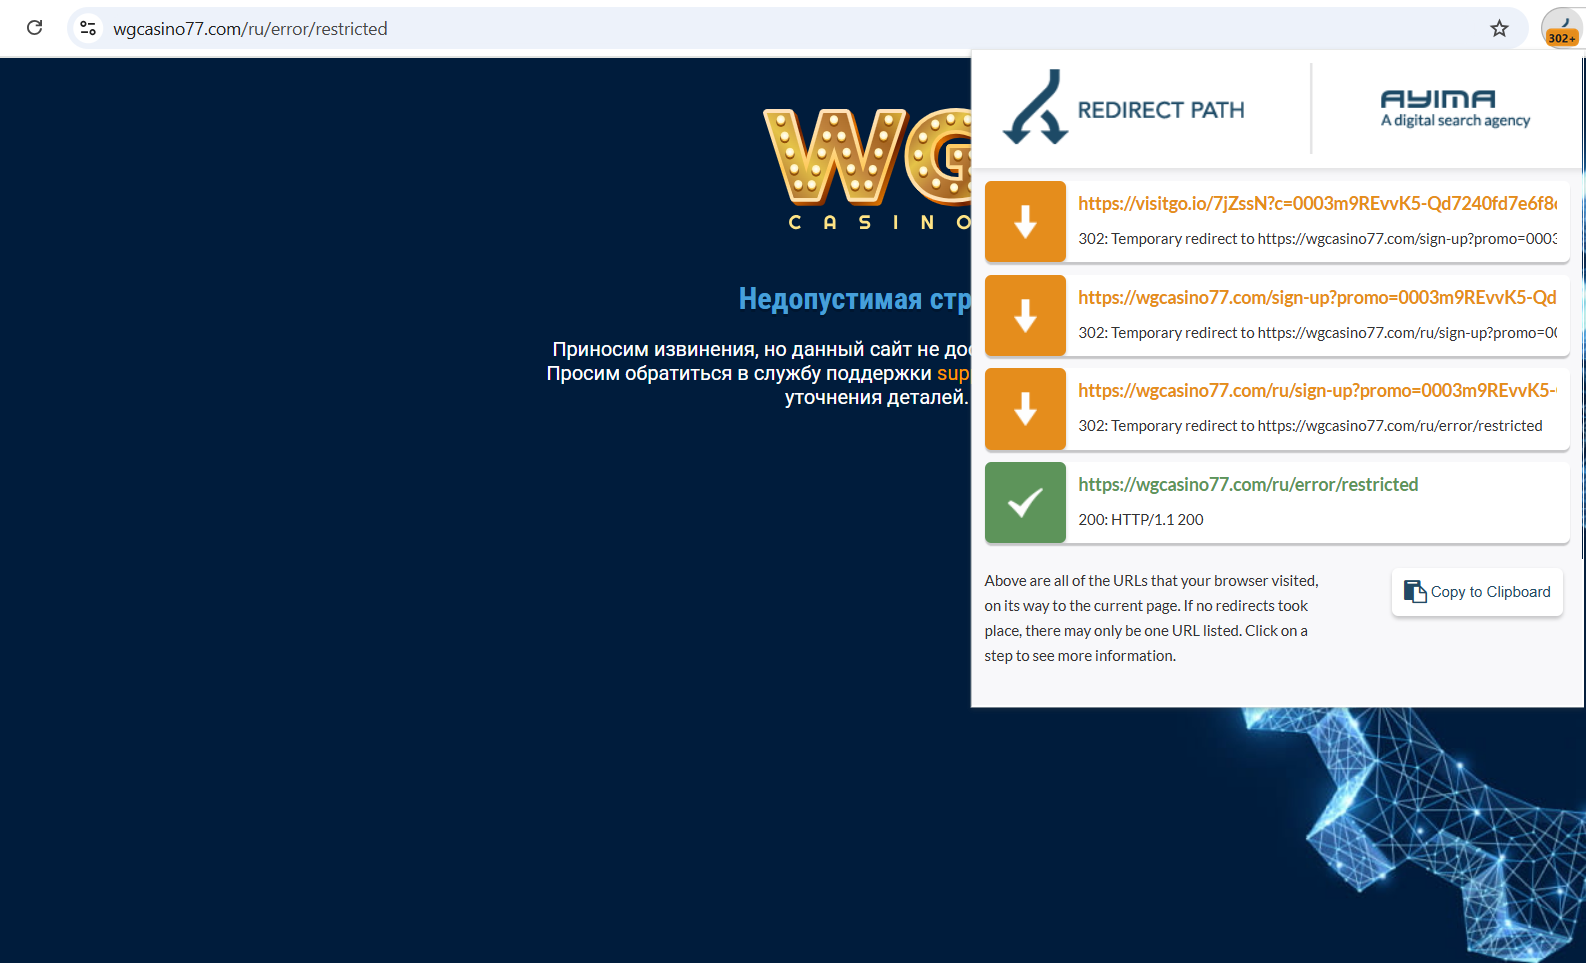This screenshot has height=963, width=1586.
Task: Click the 'Above are all of the URLs' help text
Action: pos(1151,618)
